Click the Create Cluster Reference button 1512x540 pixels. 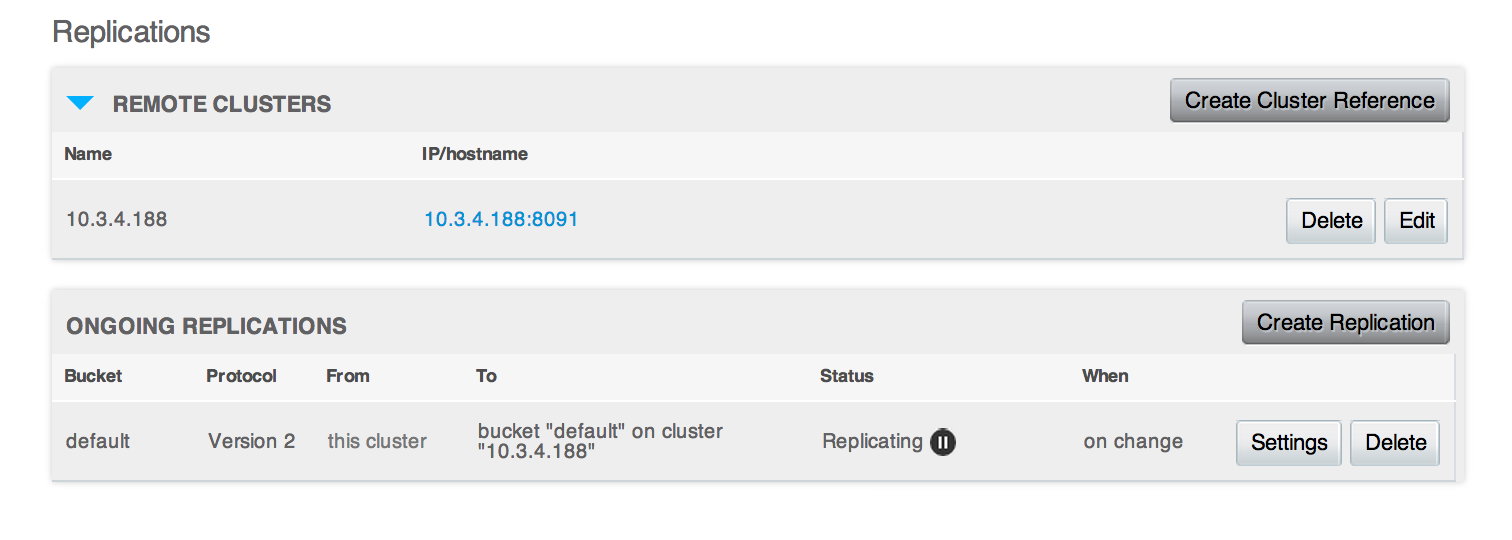[x=1309, y=101]
